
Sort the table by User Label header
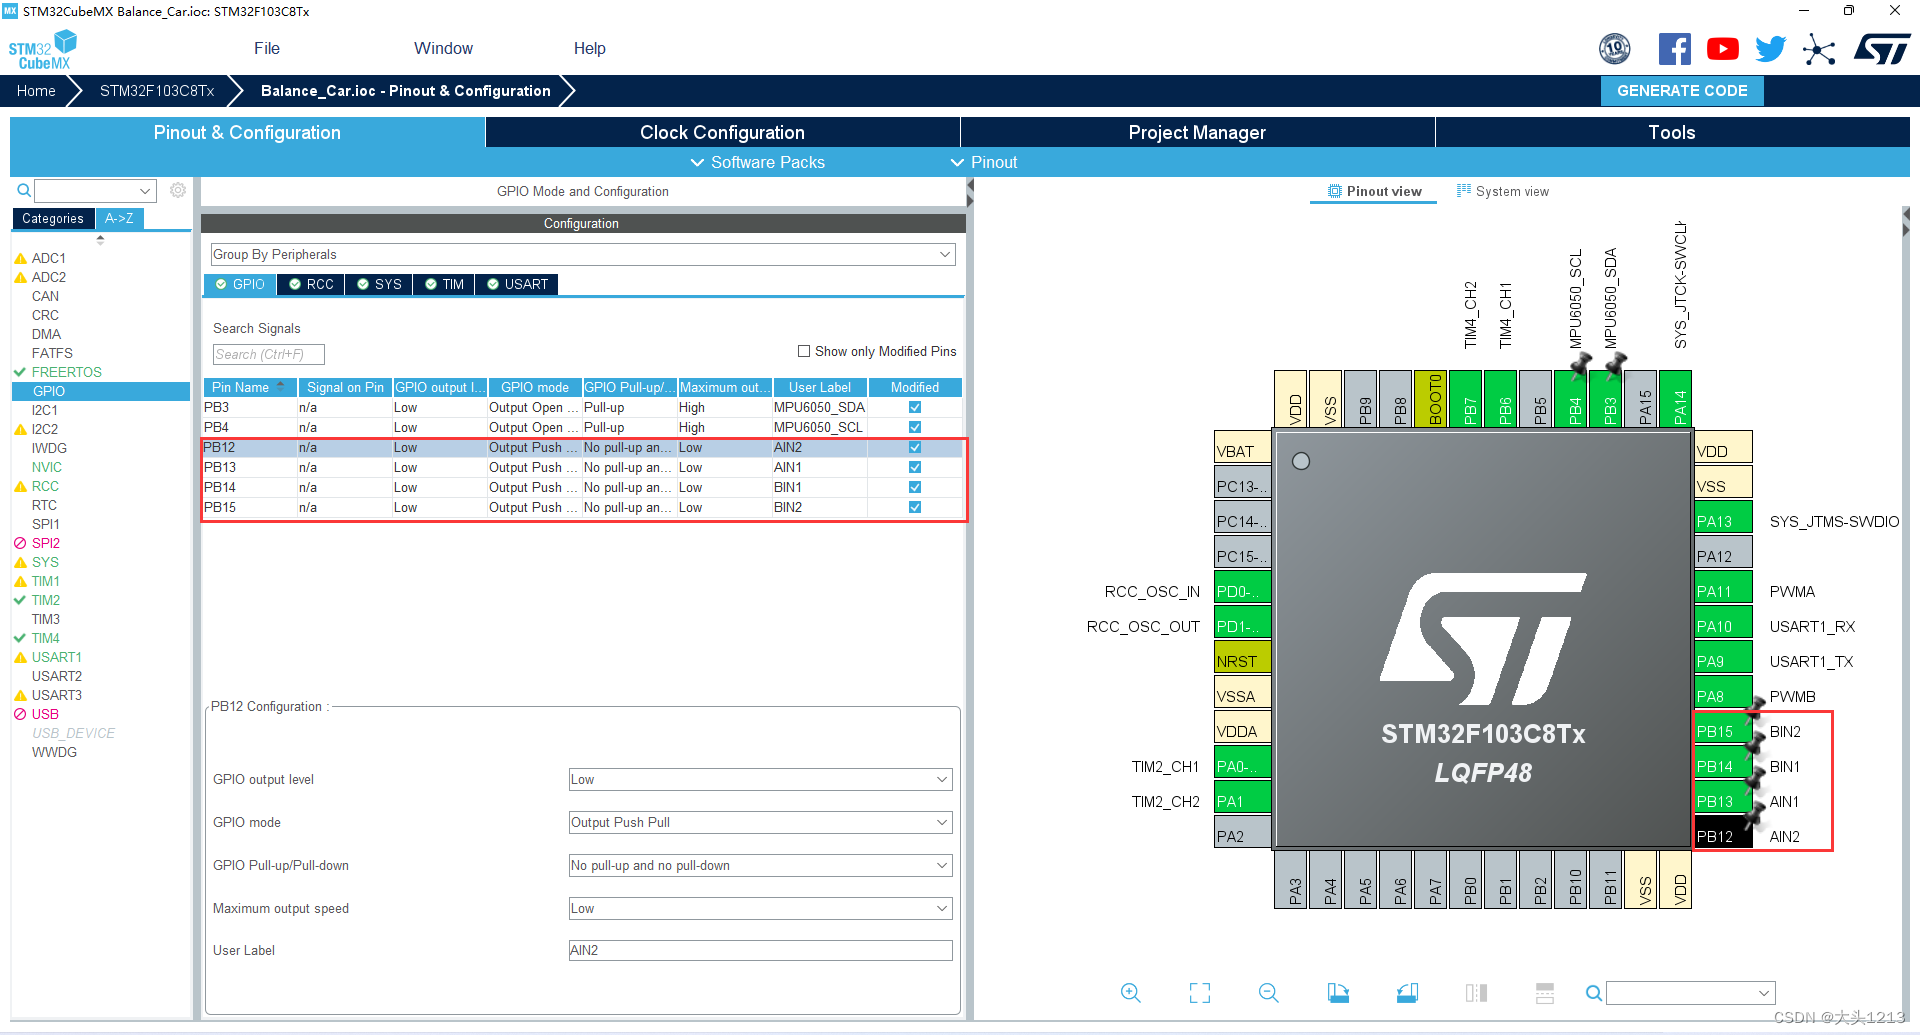[819, 387]
